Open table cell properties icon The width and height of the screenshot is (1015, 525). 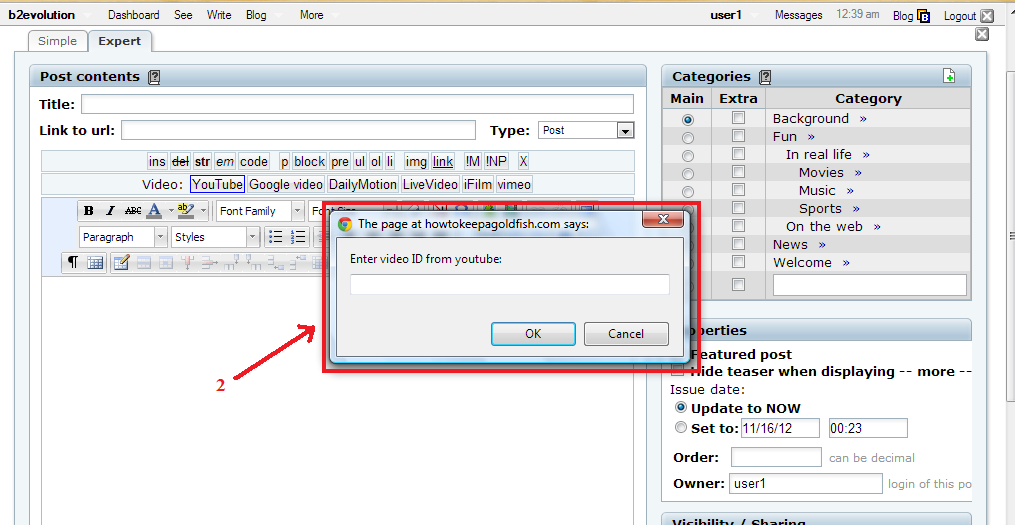[166, 262]
